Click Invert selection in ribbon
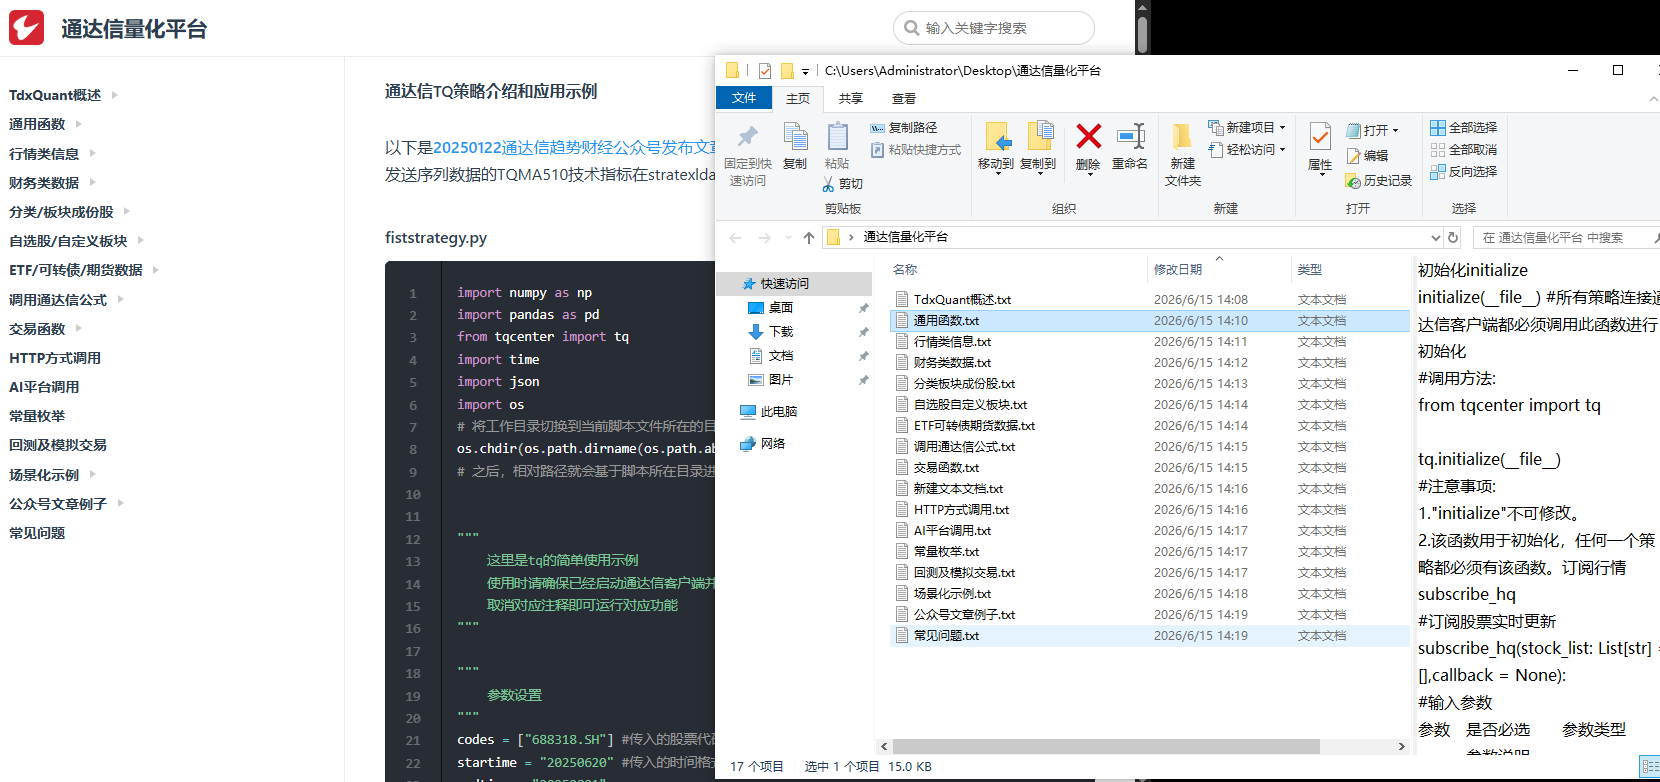The image size is (1660, 782). (1463, 172)
